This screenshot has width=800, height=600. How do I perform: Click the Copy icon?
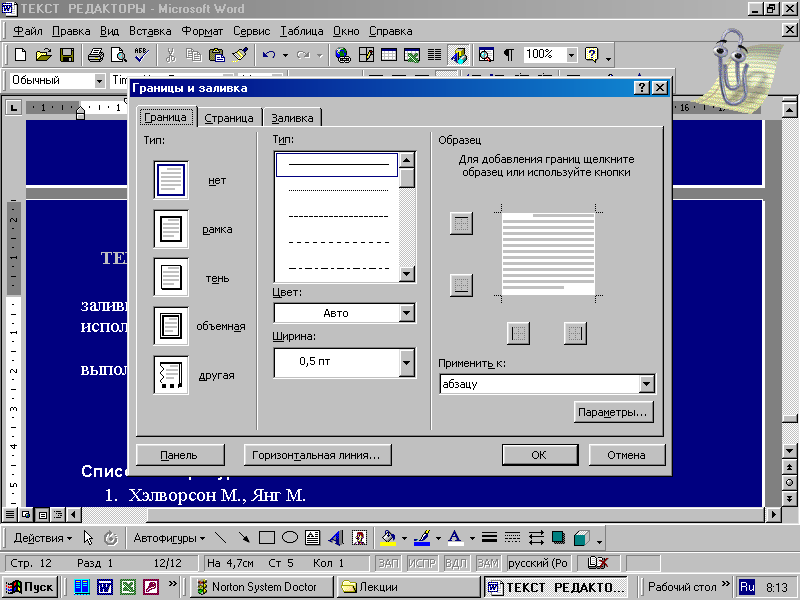tap(193, 55)
